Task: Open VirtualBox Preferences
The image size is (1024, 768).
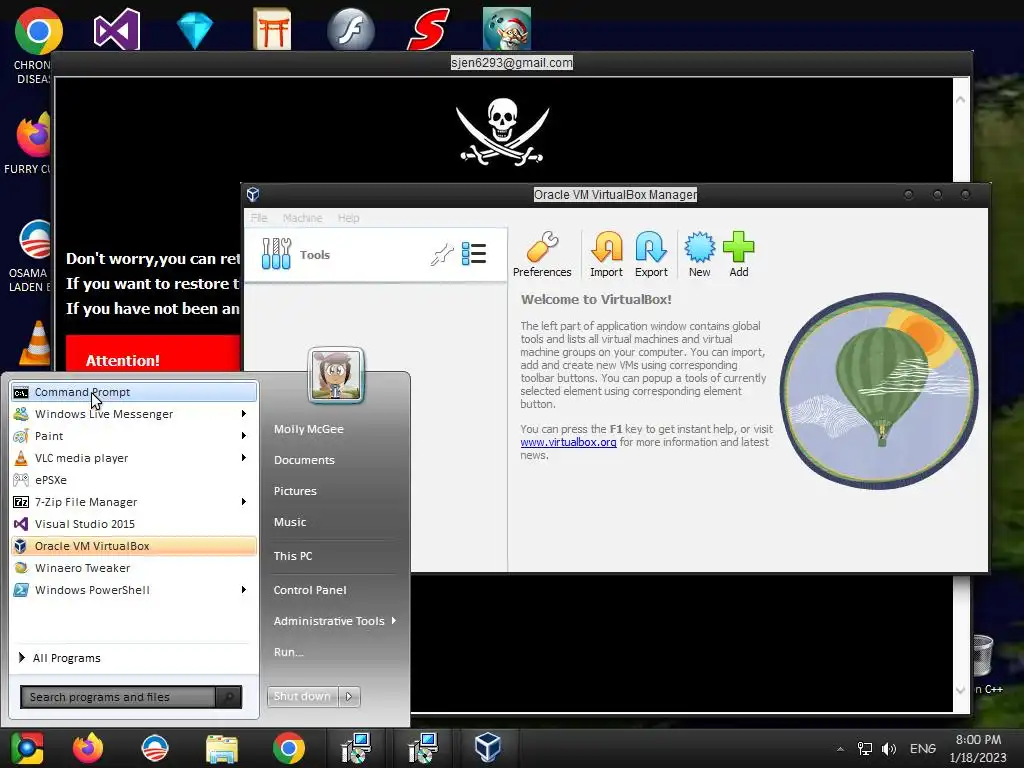Action: pos(542,255)
